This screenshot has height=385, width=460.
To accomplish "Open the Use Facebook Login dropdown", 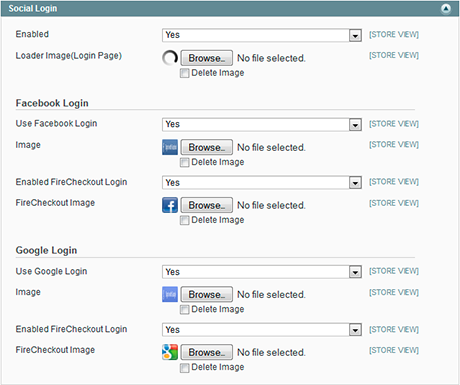I will (262, 124).
